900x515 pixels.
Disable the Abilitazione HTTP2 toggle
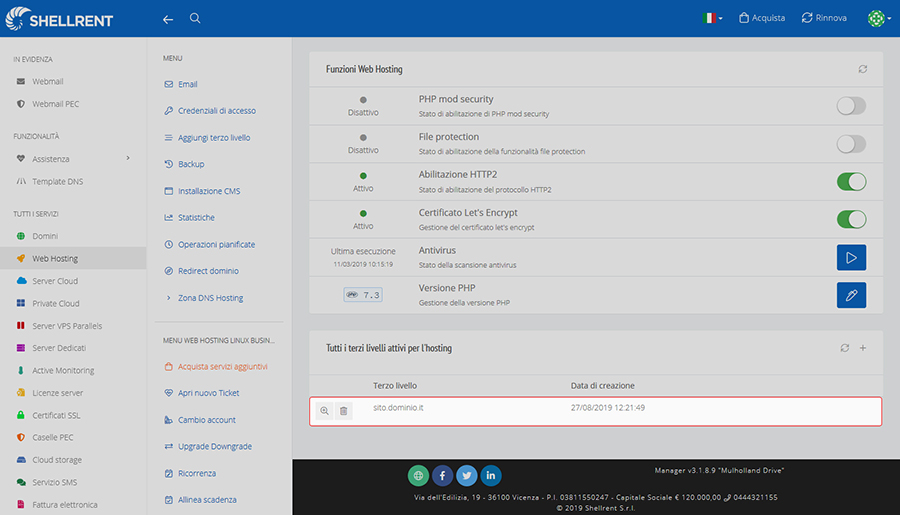click(851, 182)
